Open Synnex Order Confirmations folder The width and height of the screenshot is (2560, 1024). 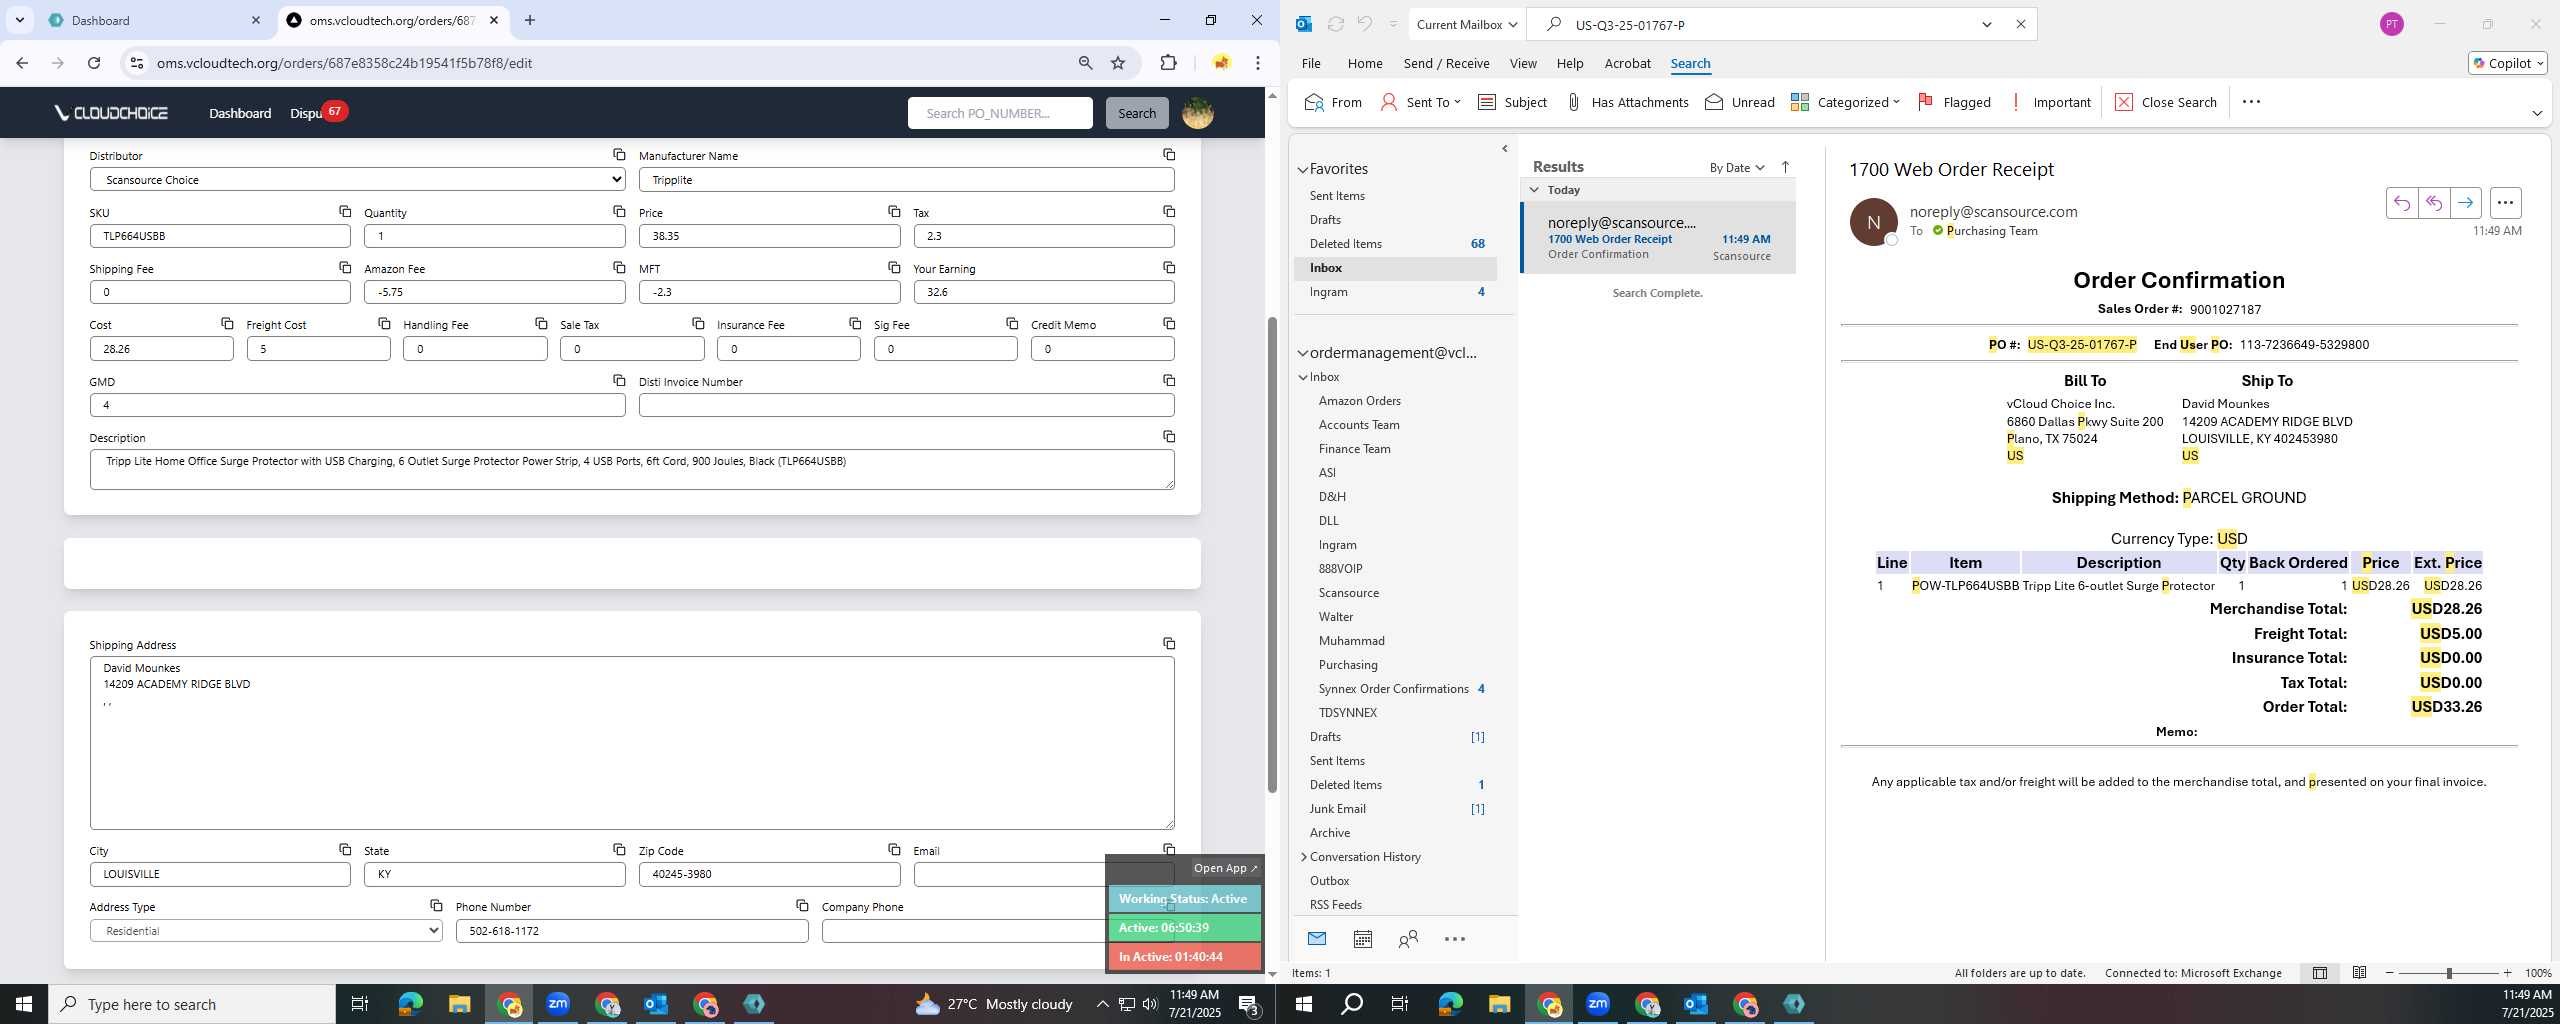(x=1393, y=689)
